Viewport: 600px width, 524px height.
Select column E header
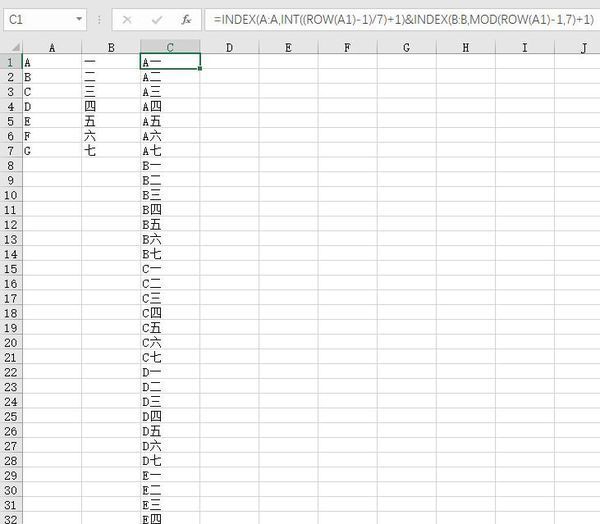click(289, 47)
